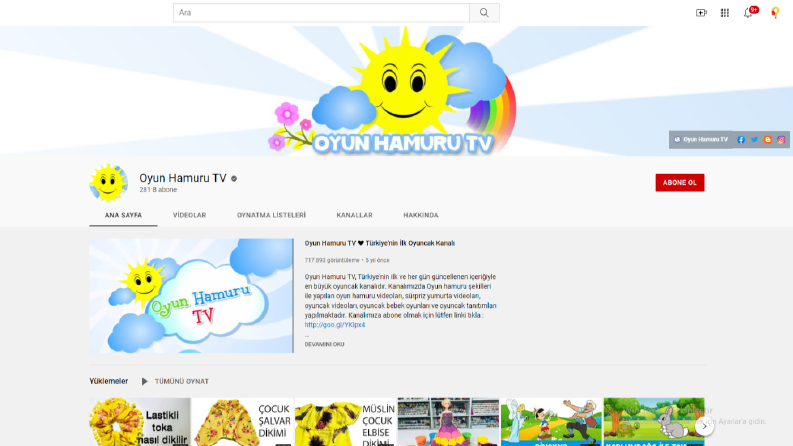Open the Pinokyo cartoon video thumbnail

(x=551, y=422)
